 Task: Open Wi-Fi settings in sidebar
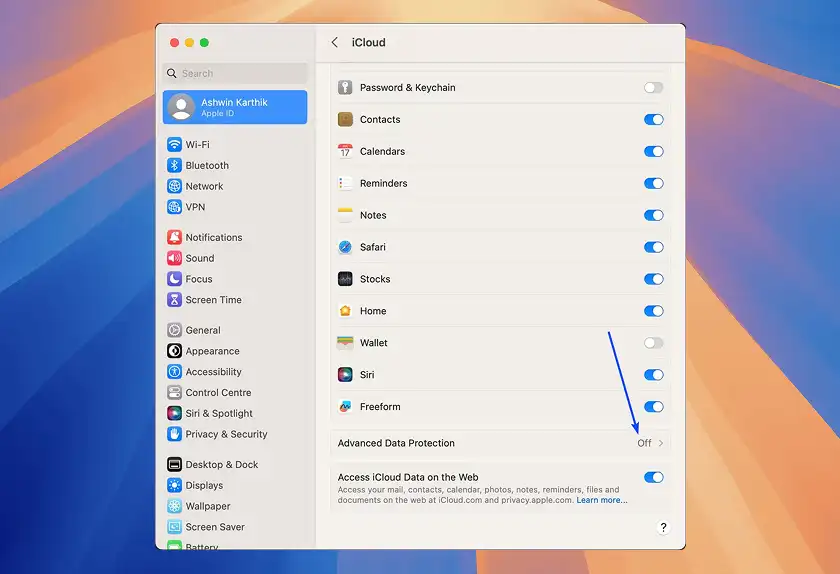tap(197, 145)
